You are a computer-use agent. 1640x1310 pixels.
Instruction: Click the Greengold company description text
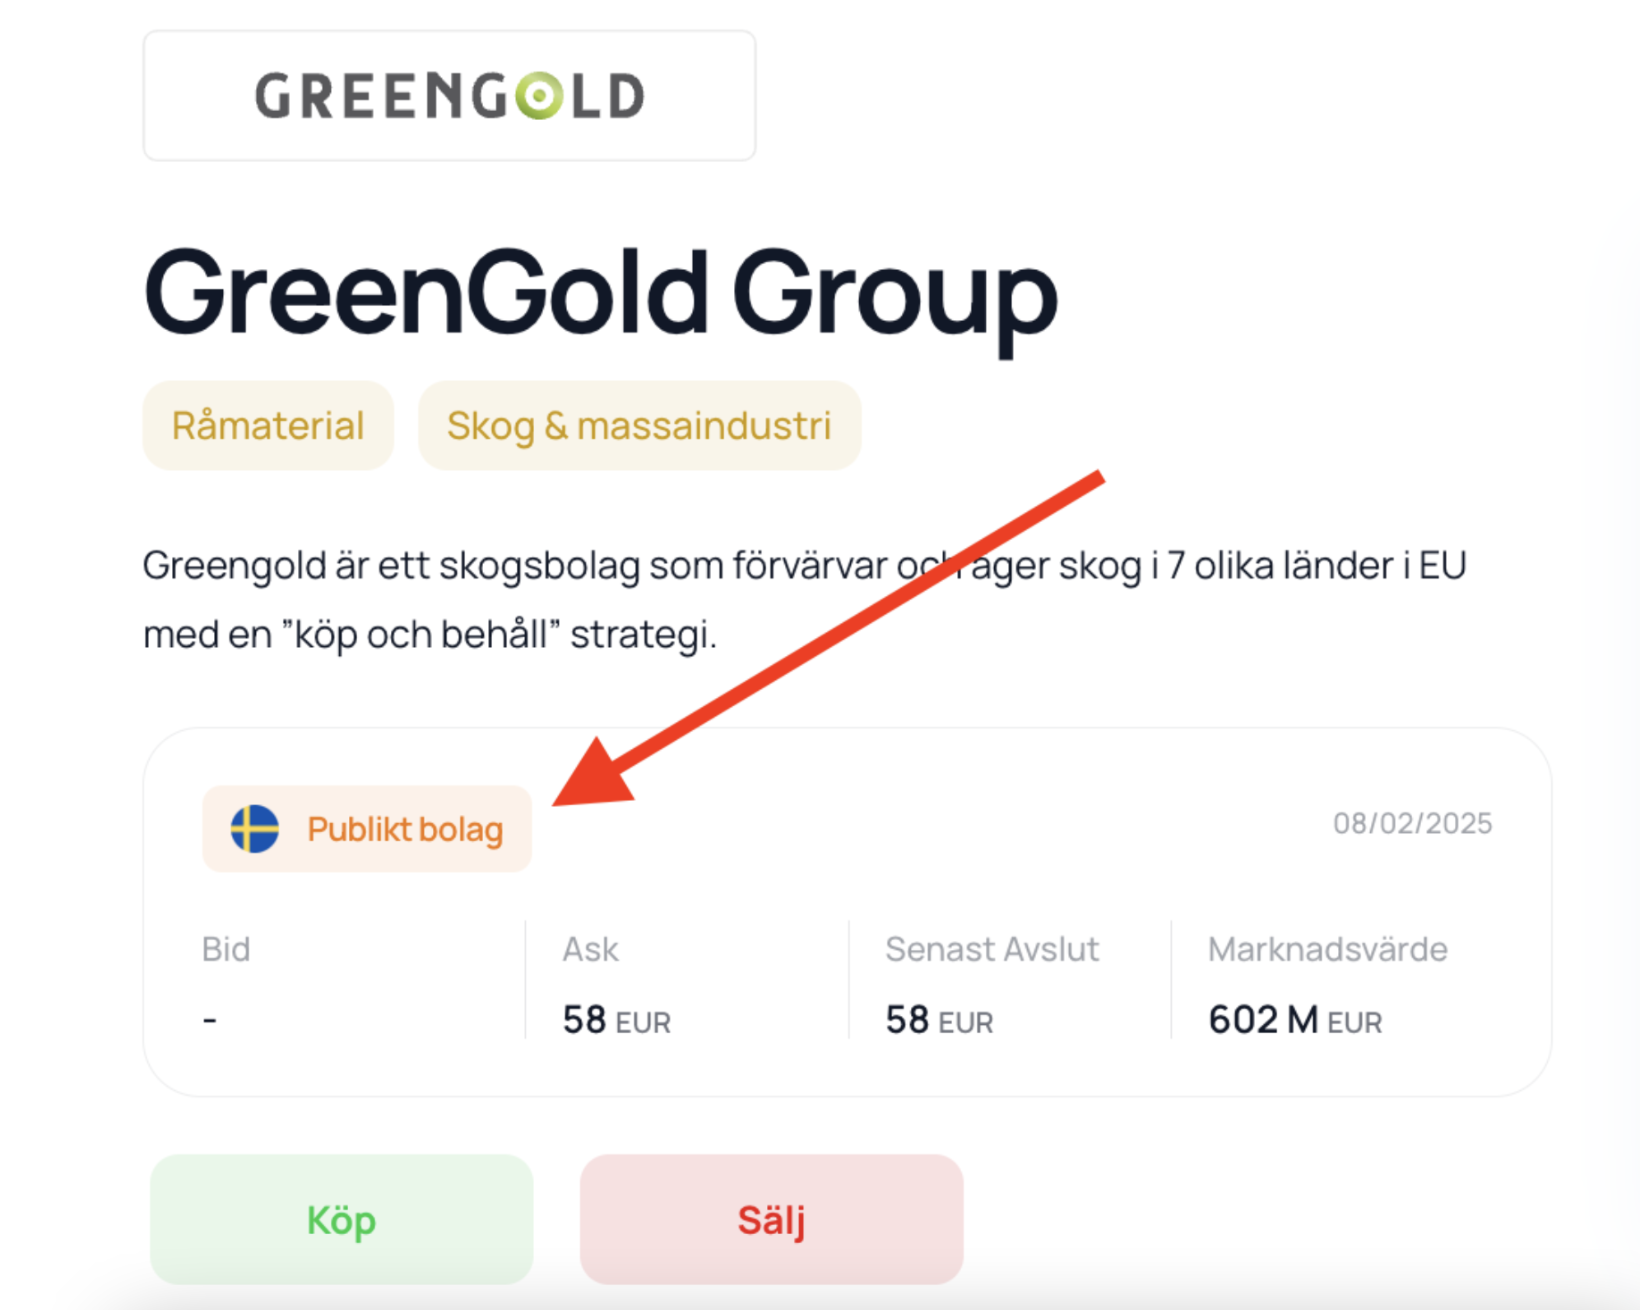[x=805, y=600]
